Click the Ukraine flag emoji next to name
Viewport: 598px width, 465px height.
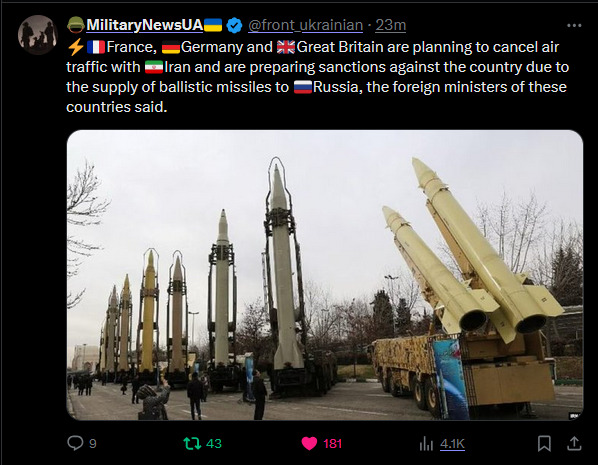pyautogui.click(x=213, y=25)
